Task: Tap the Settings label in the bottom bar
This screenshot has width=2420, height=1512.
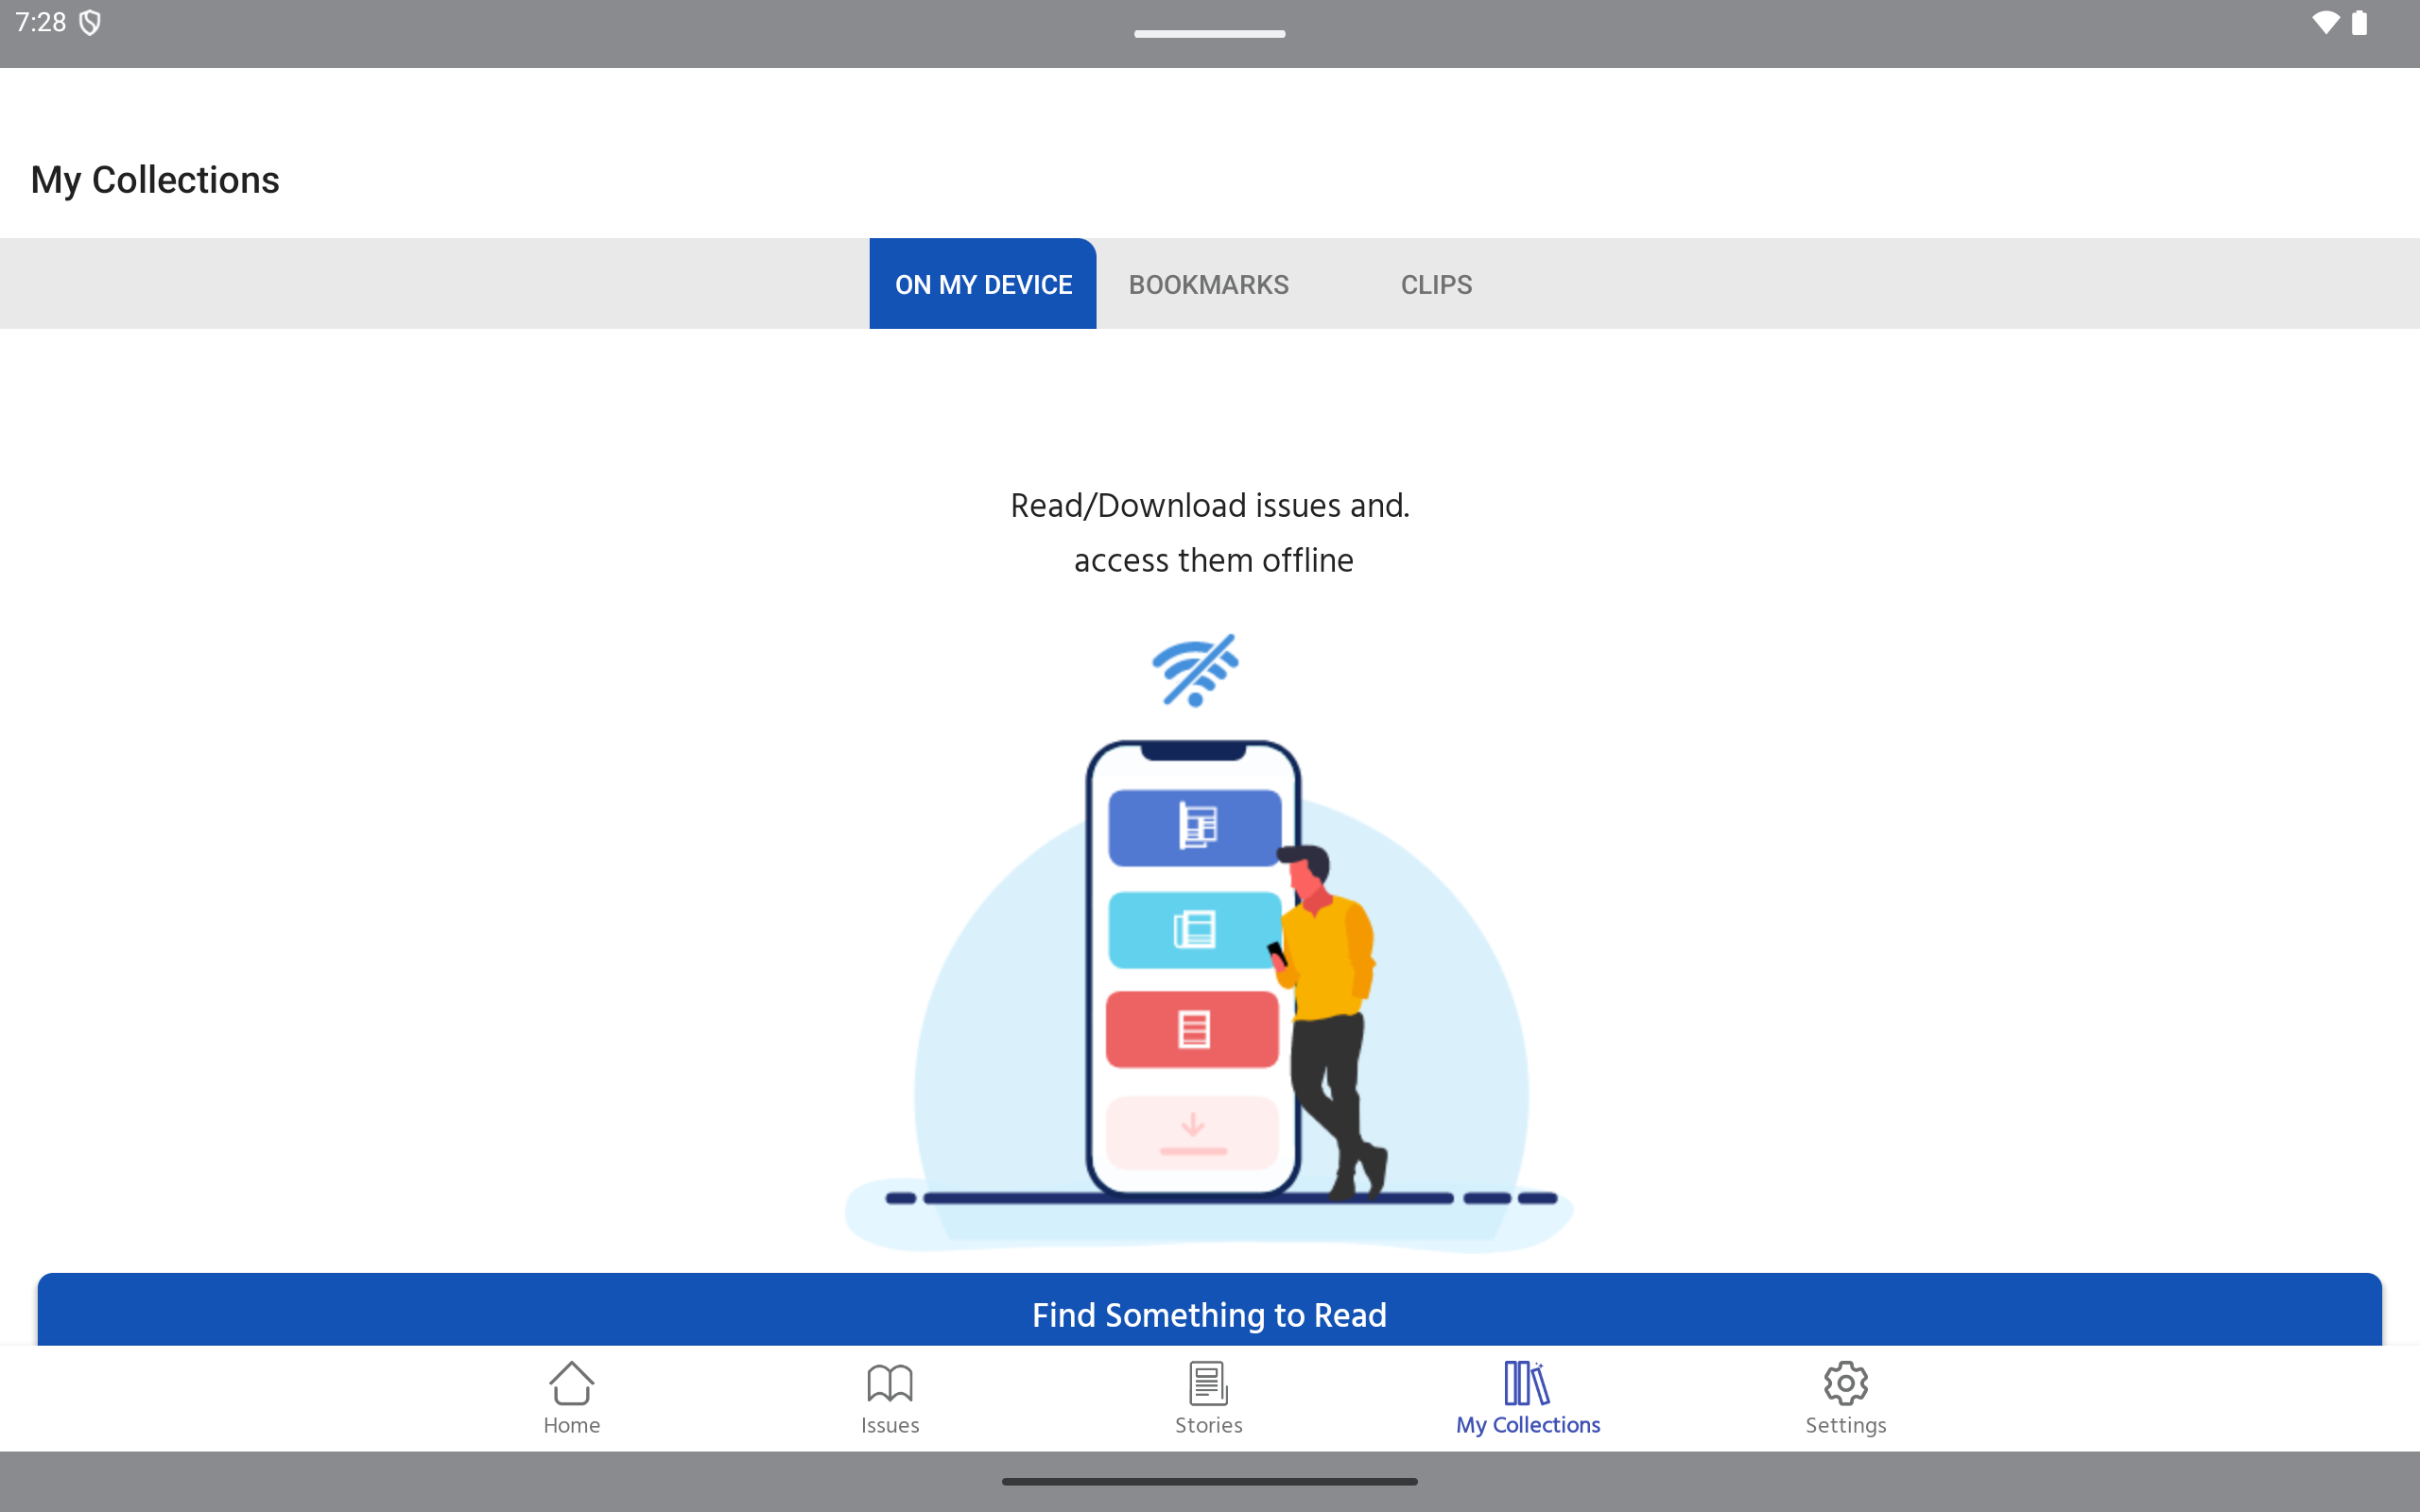Action: click(x=1845, y=1425)
